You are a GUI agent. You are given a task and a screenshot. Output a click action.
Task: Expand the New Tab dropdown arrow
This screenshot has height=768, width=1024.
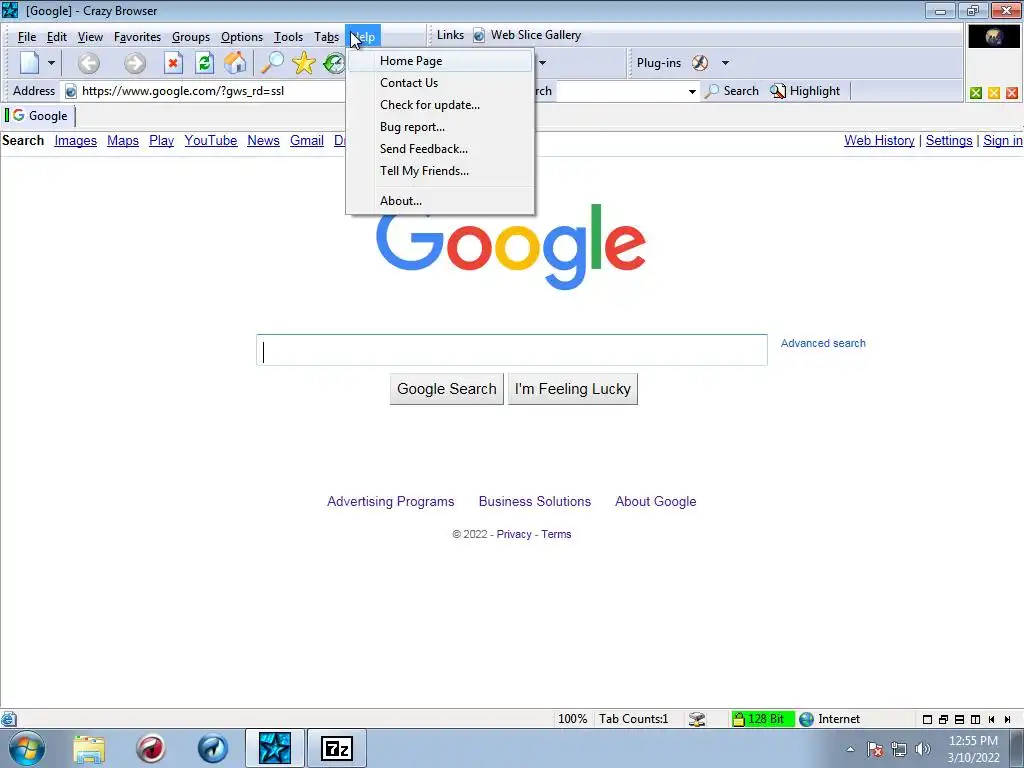pyautogui.click(x=51, y=63)
